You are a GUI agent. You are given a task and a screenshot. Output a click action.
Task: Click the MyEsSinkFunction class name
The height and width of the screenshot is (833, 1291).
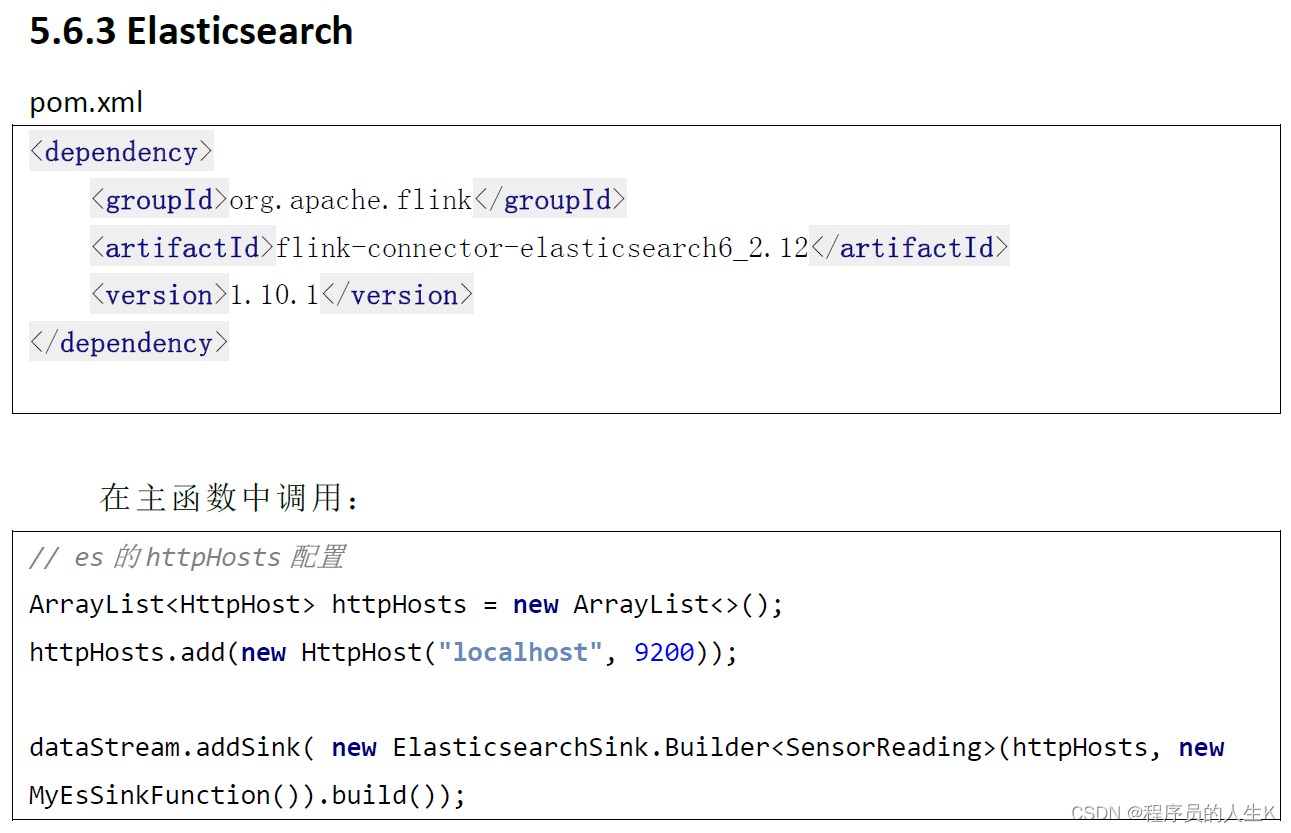[150, 796]
